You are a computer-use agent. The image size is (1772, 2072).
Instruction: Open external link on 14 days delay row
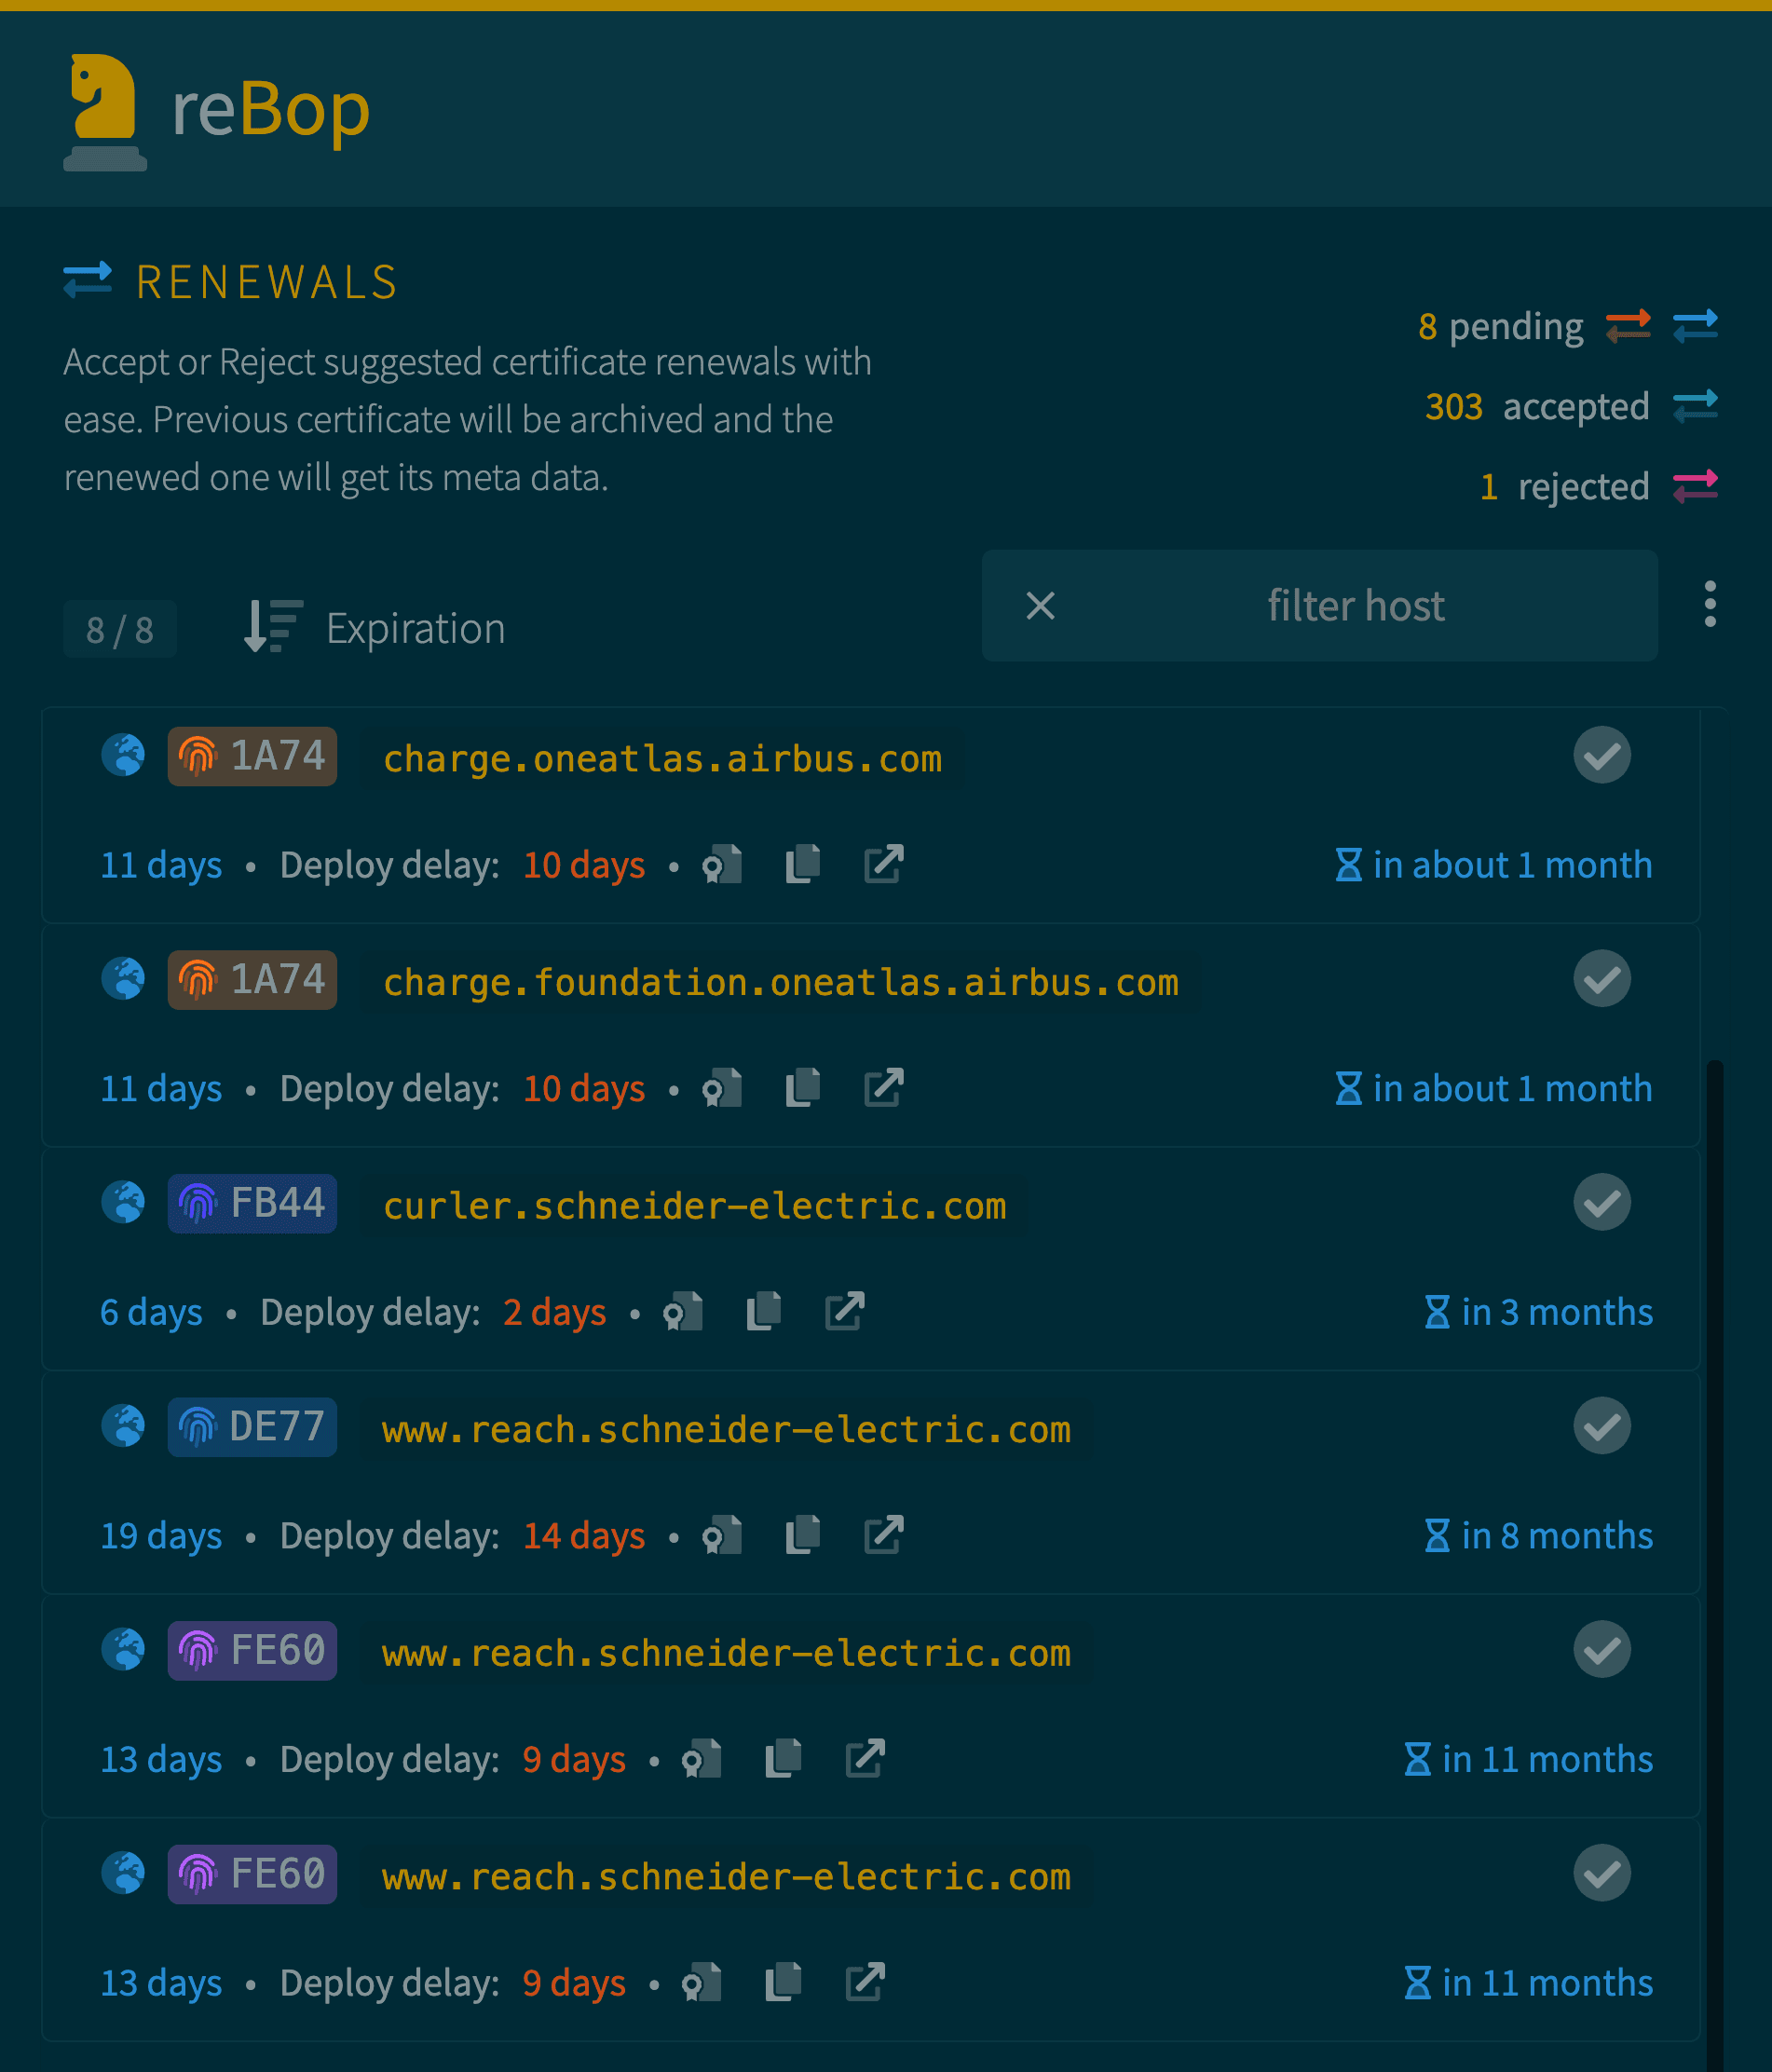884,1535
